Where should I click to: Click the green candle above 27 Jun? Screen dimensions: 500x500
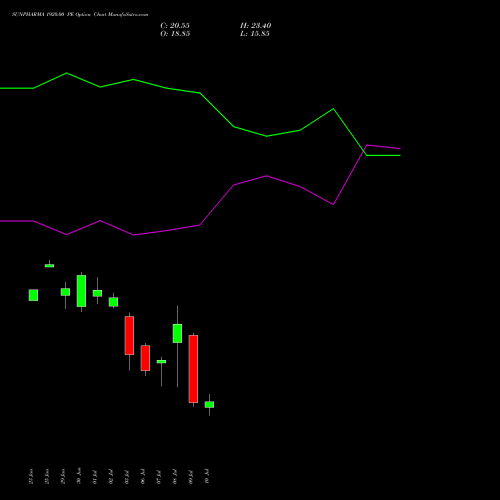pyautogui.click(x=33, y=295)
